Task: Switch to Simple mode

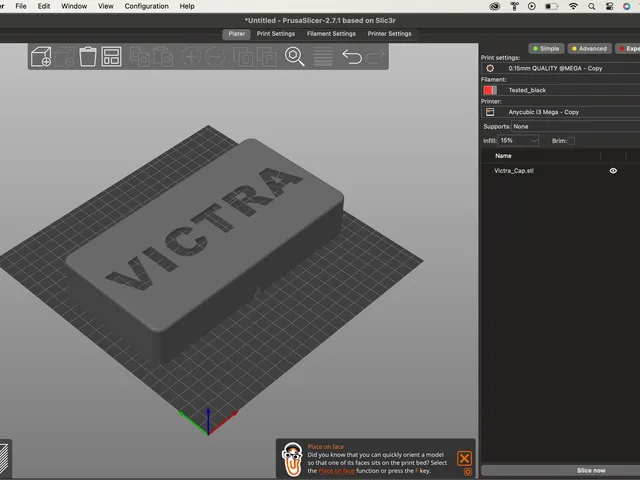Action: 547,49
